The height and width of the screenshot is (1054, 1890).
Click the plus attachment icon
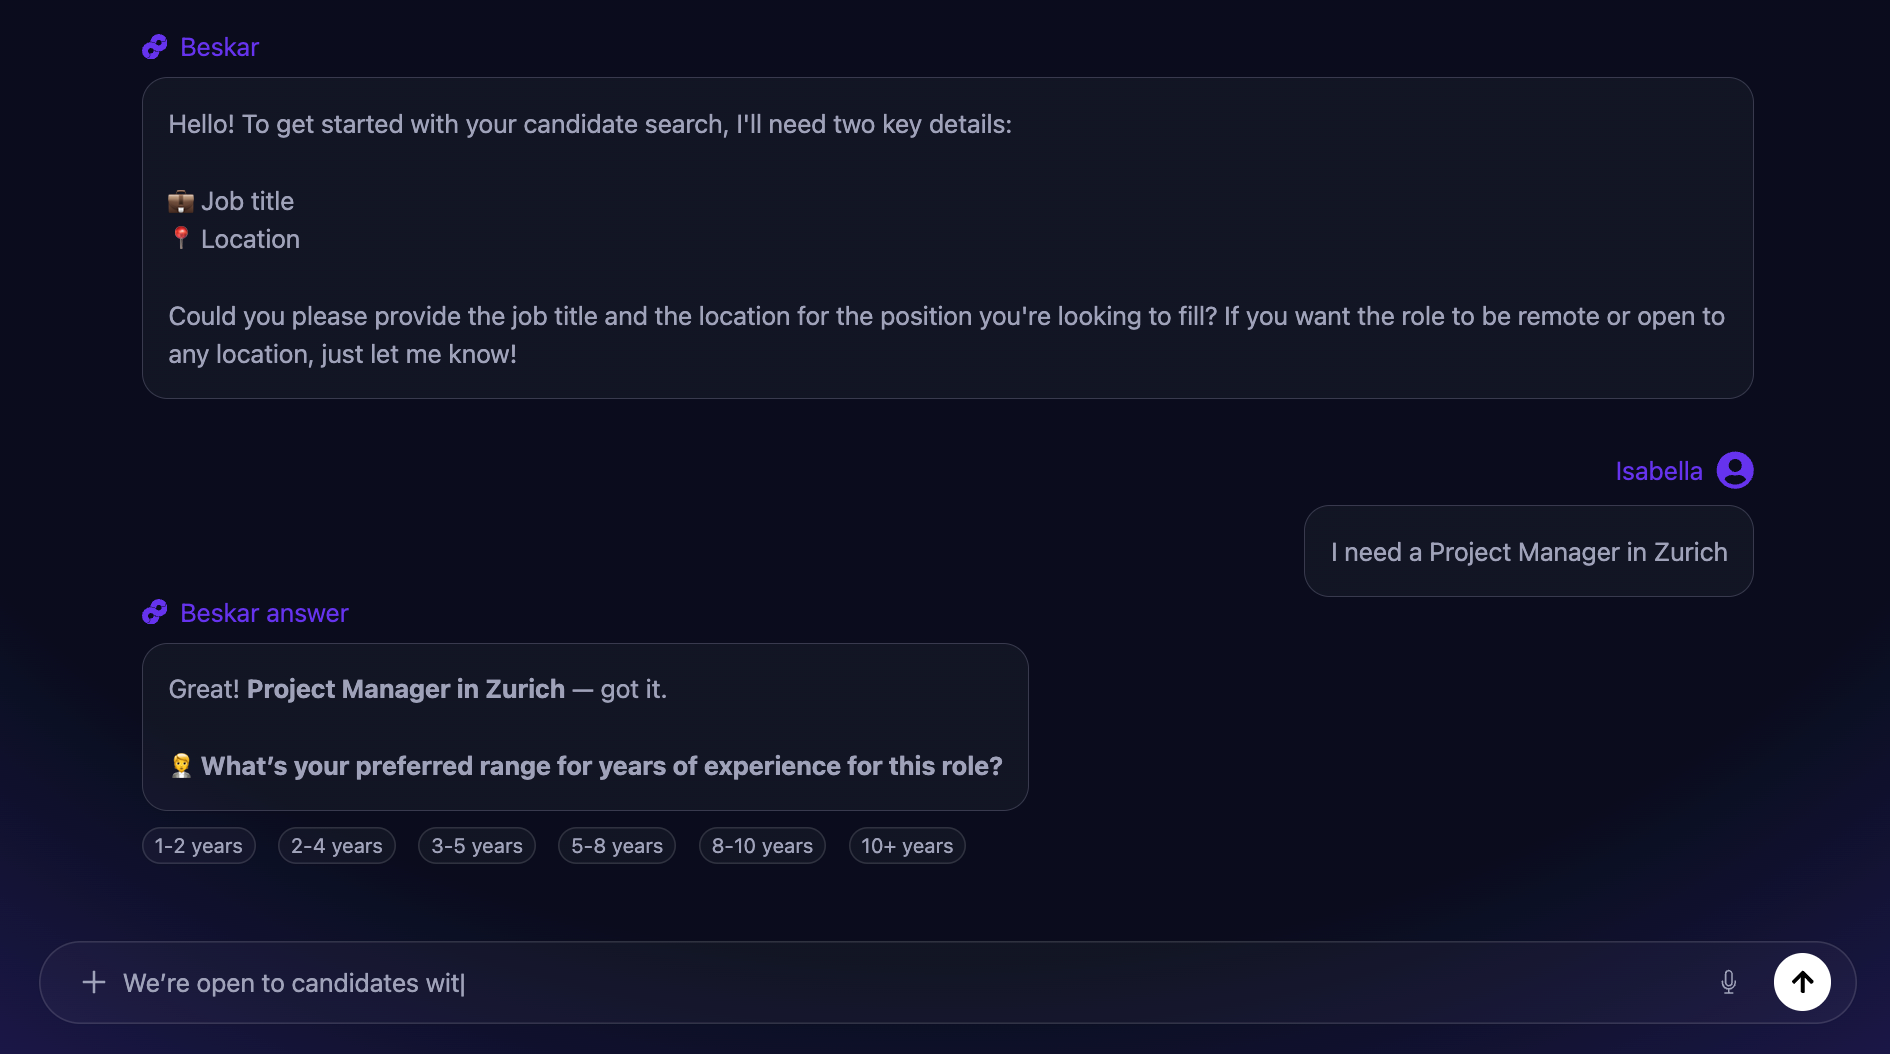click(x=94, y=982)
